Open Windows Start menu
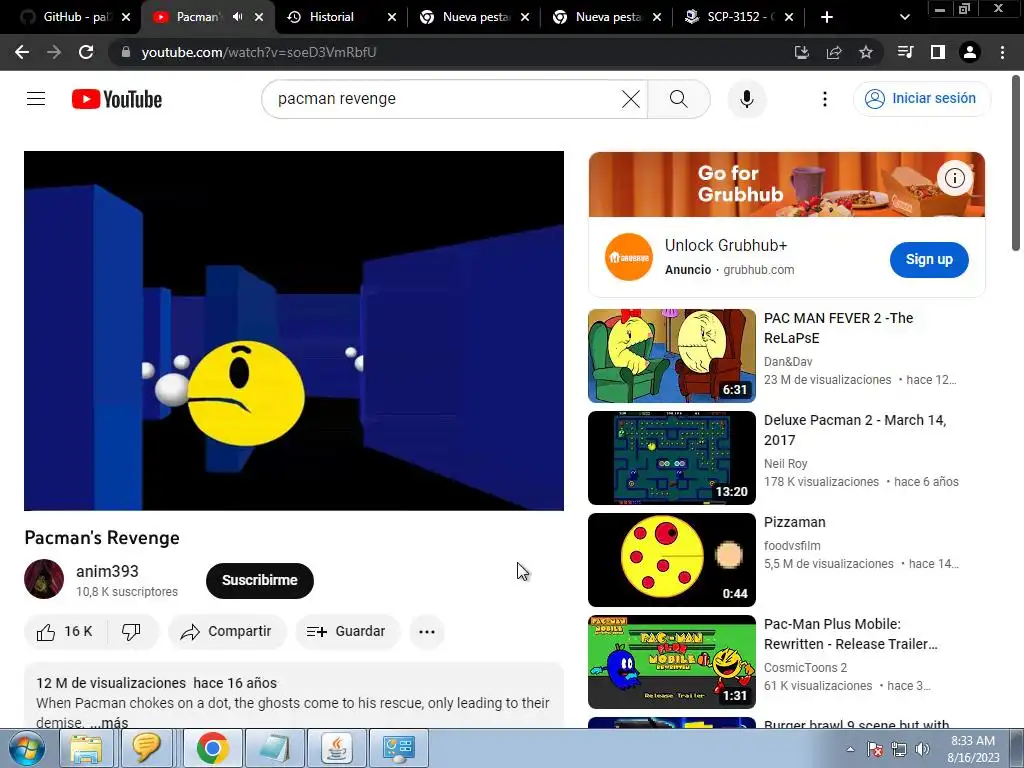Image resolution: width=1024 pixels, height=768 pixels. point(26,748)
